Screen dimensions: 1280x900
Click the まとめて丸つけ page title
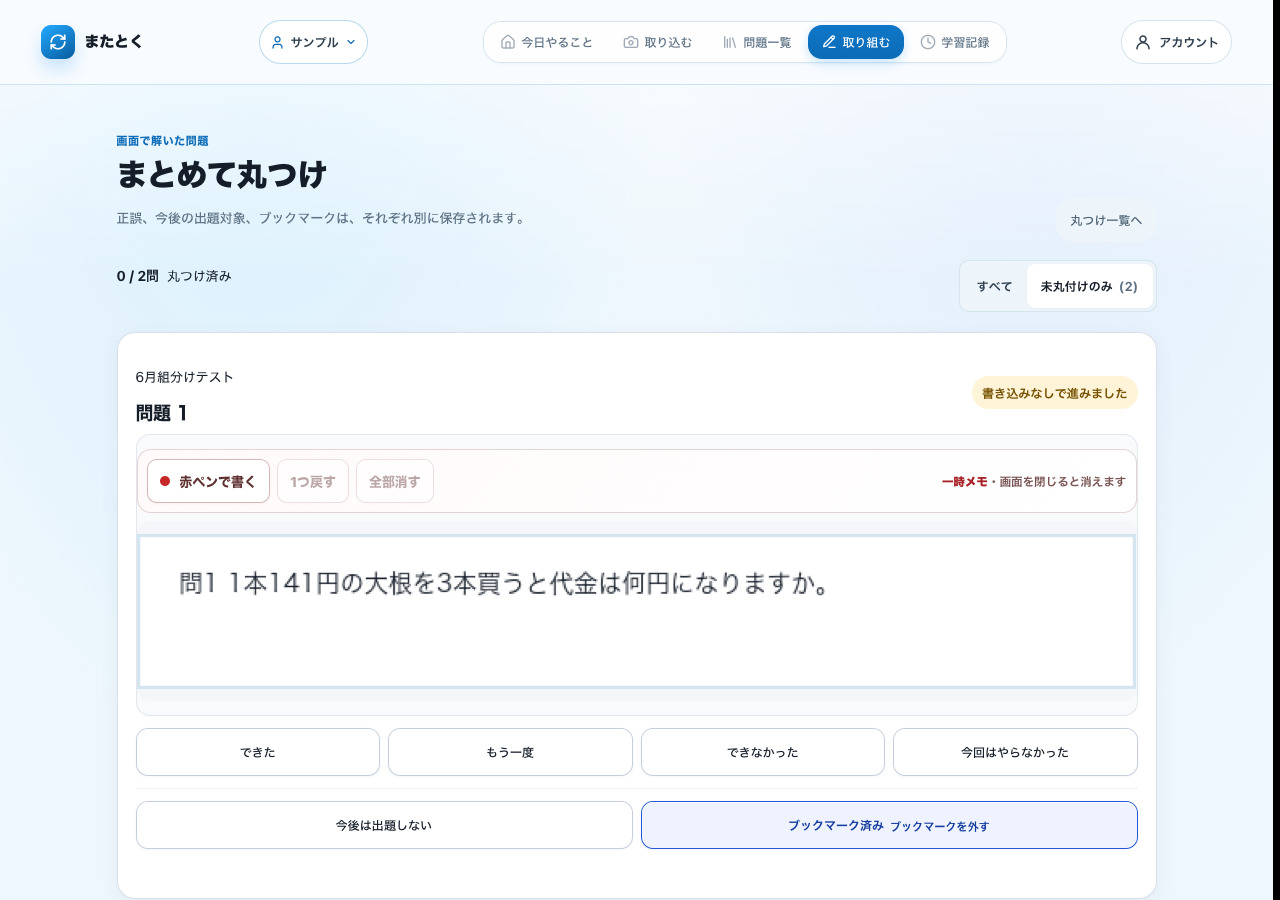(222, 175)
